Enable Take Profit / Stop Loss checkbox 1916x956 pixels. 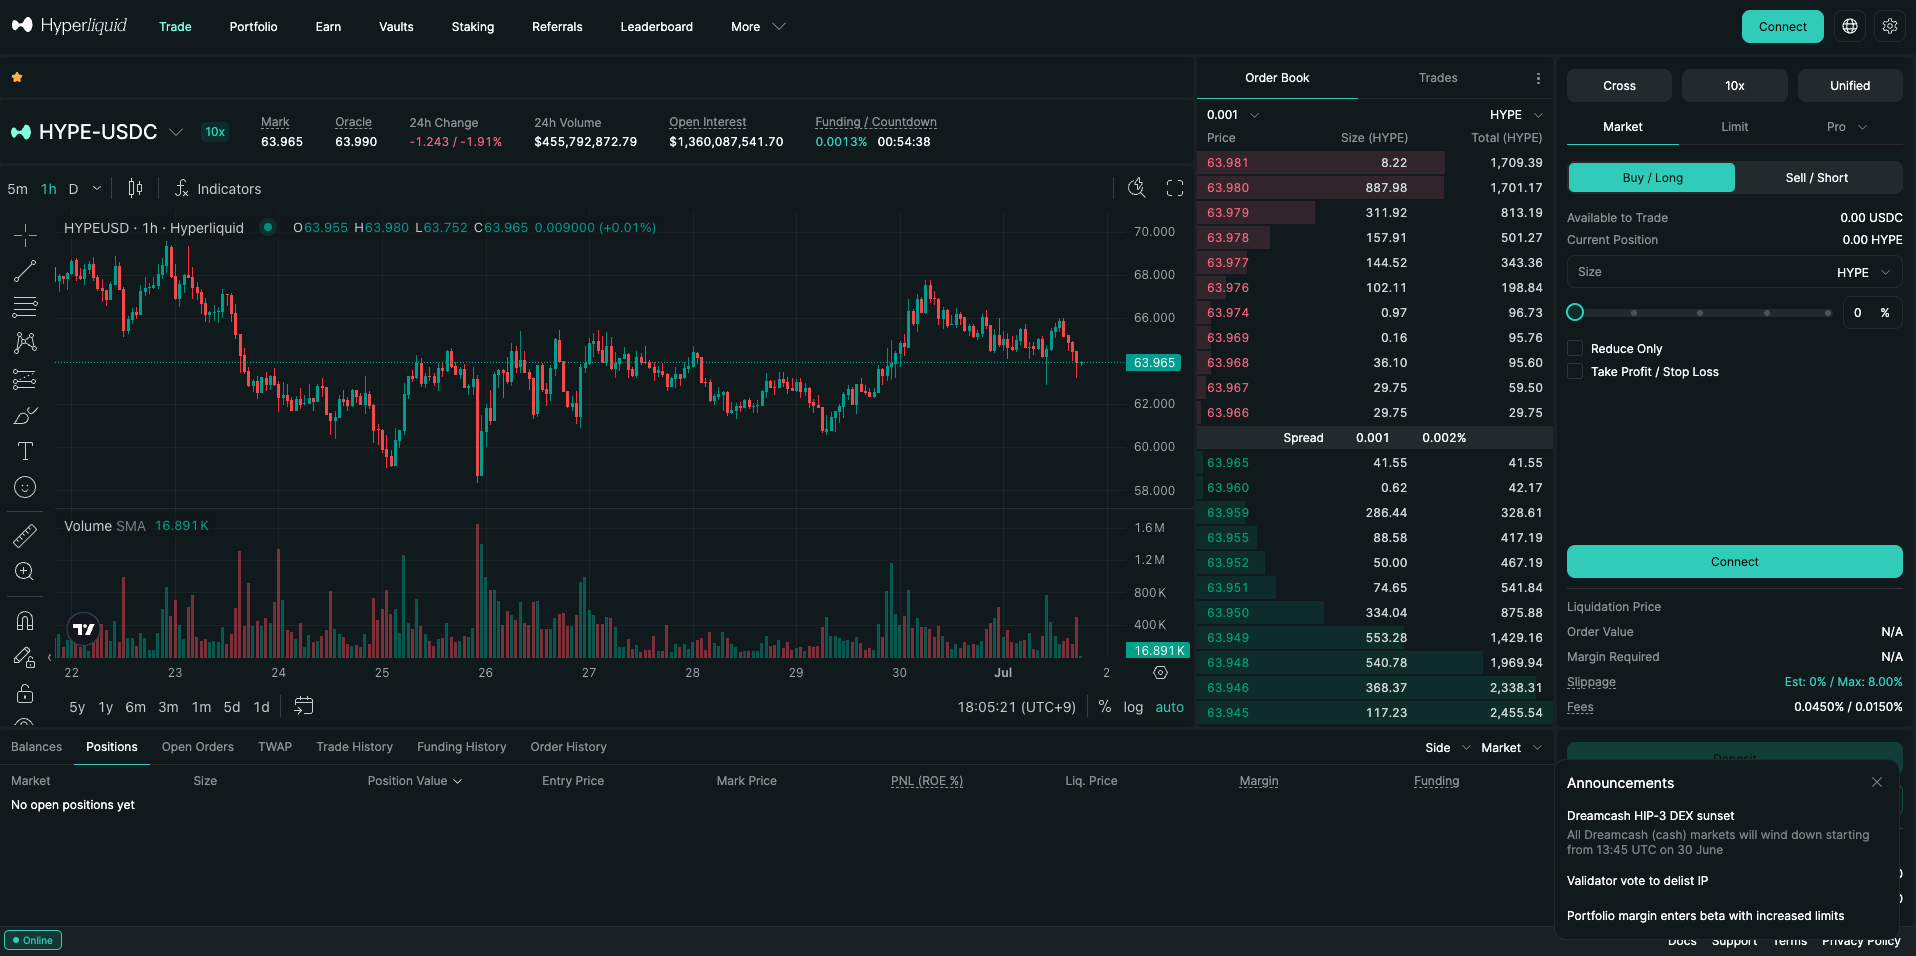pos(1575,371)
